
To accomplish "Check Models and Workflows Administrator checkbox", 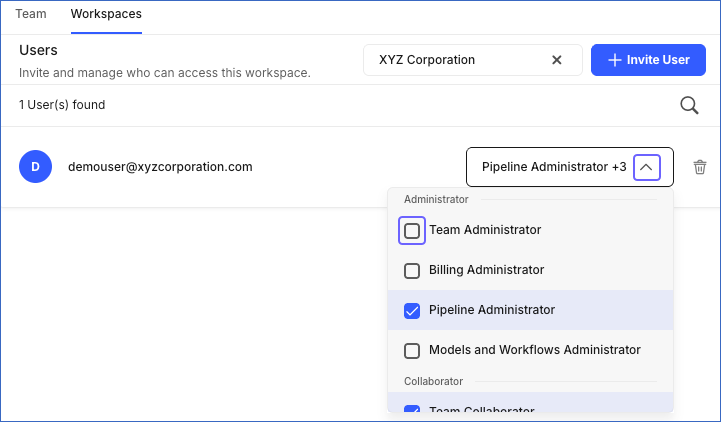I will pyautogui.click(x=412, y=351).
